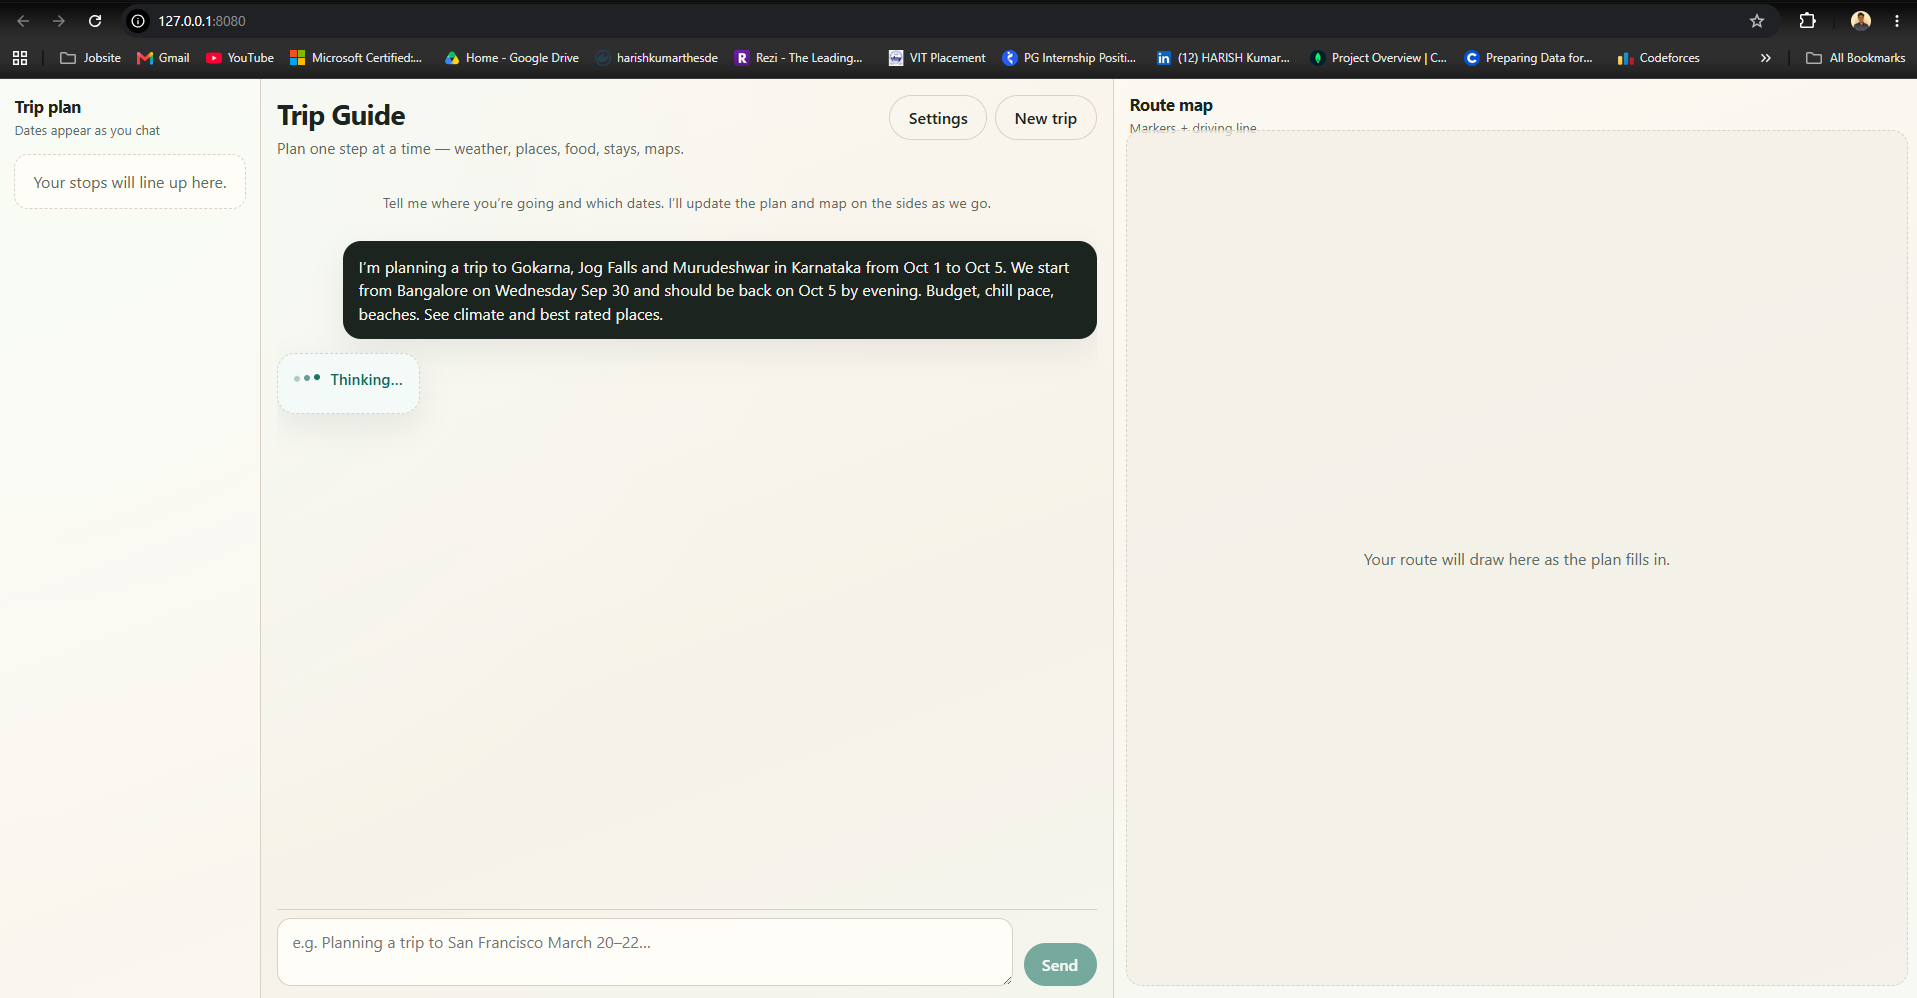
Task: Open the browser extensions puzzle icon
Action: click(1807, 21)
